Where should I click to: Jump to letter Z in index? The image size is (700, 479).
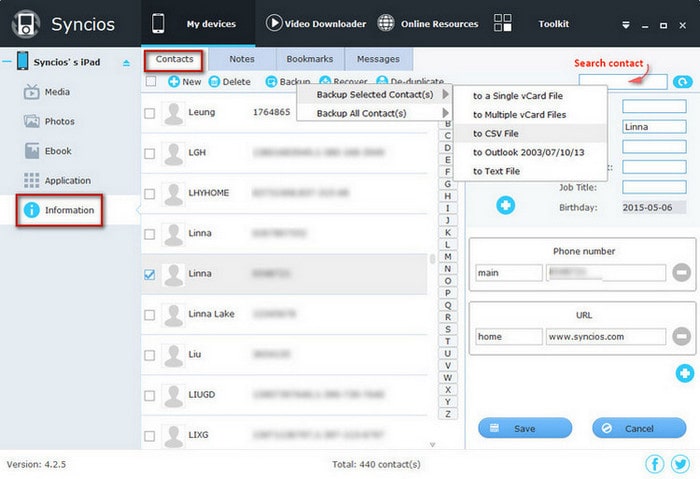(447, 414)
